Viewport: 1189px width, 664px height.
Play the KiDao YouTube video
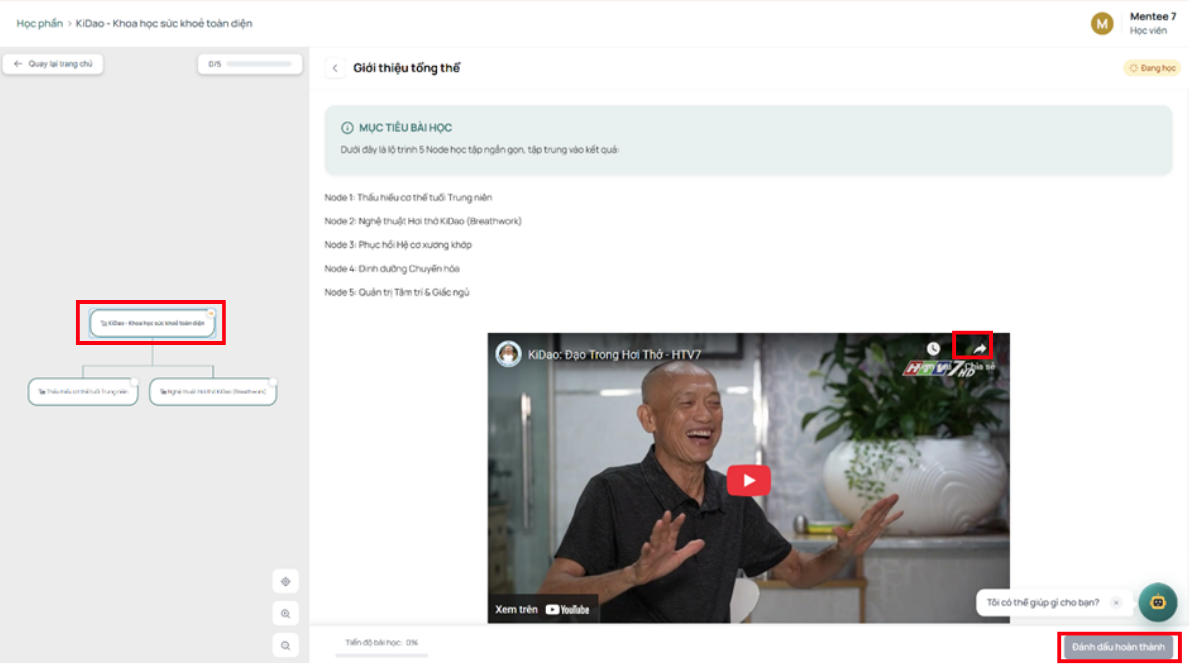tap(748, 481)
